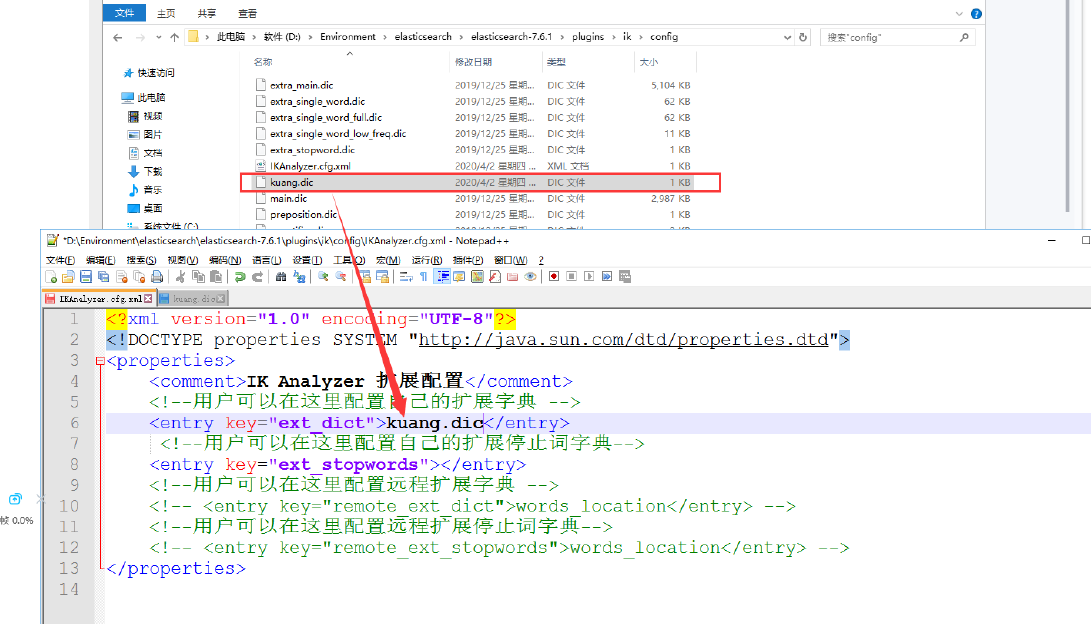The width and height of the screenshot is (1091, 624).
Task: Start macro recording with red record icon
Action: coord(553,277)
